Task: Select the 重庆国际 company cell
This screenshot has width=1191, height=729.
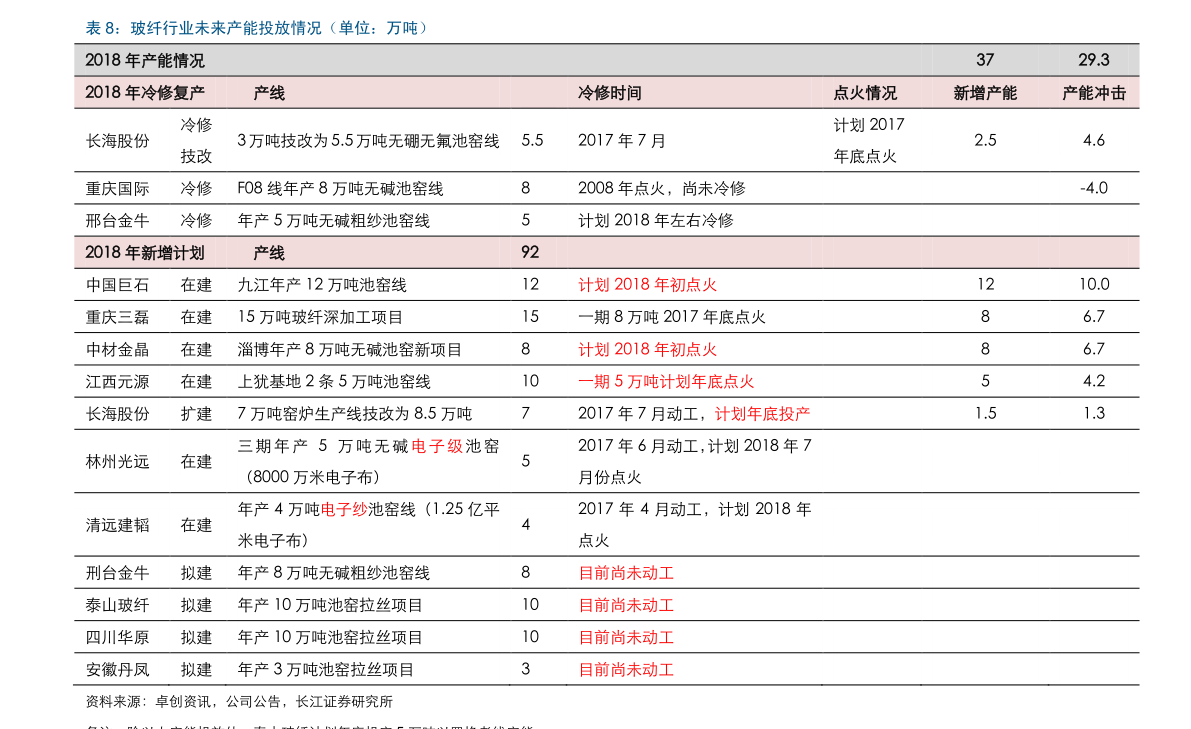Action: 117,188
